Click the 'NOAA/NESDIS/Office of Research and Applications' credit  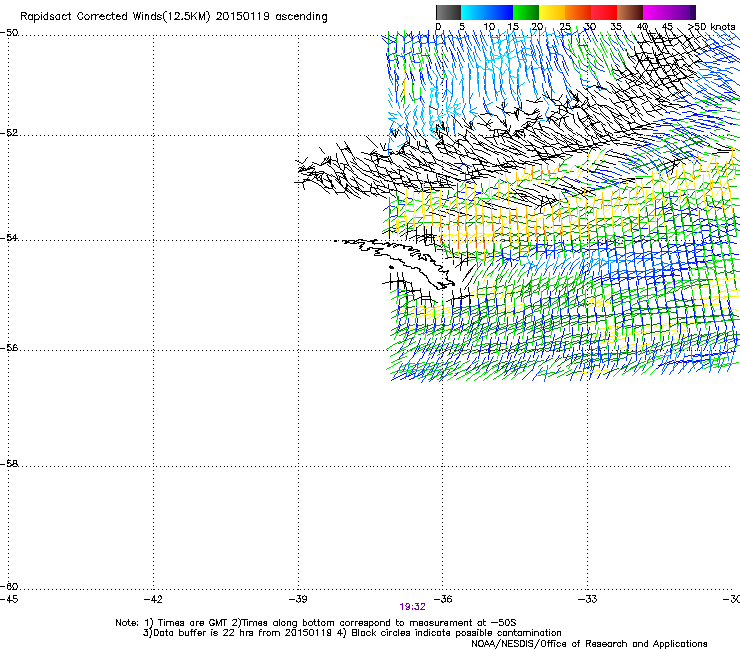pos(589,644)
